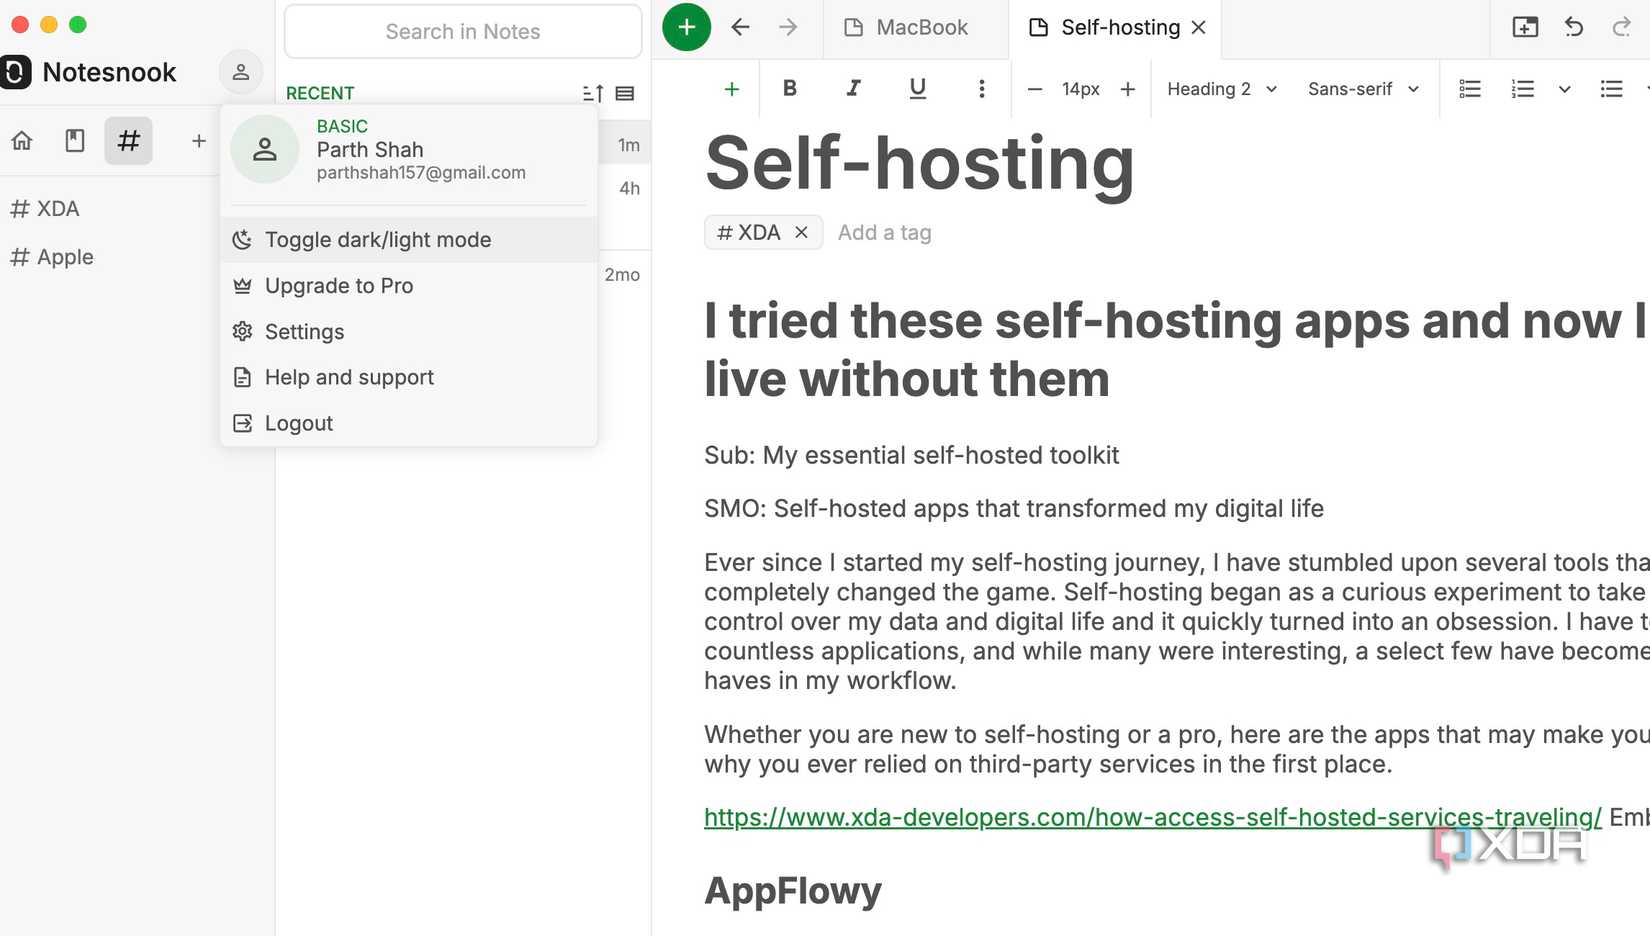The height and width of the screenshot is (936, 1650).
Task: Toggle dark/light mode from the account menu
Action: [377, 240]
